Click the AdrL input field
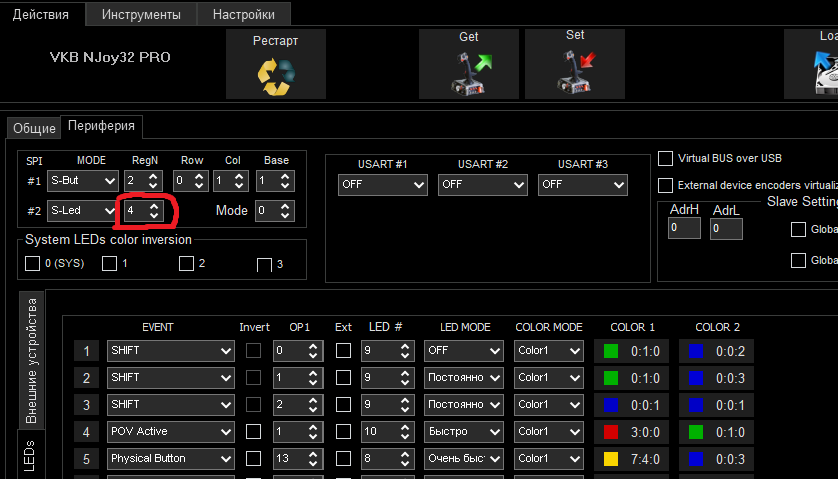Screen dimensions: 838x479 pyautogui.click(x=726, y=229)
